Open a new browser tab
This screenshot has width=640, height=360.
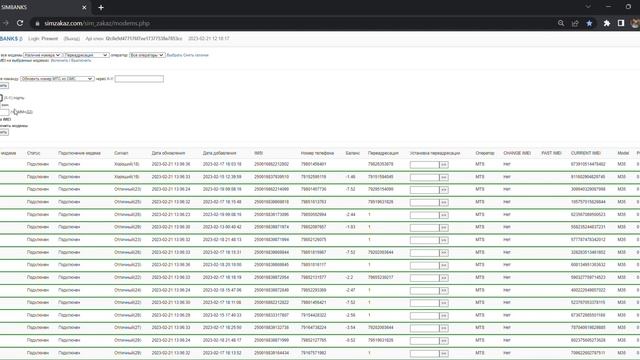[x=101, y=7]
